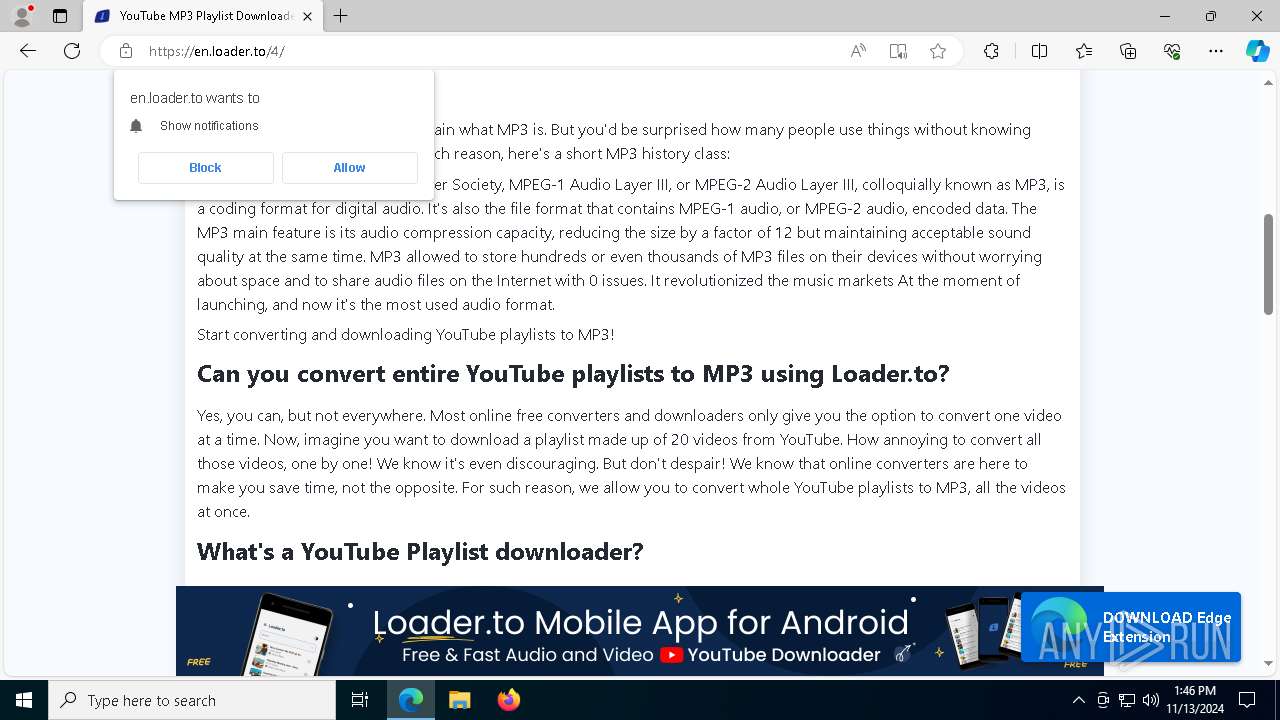1280x720 pixels.
Task: Click taskbar search box
Action: pos(191,700)
